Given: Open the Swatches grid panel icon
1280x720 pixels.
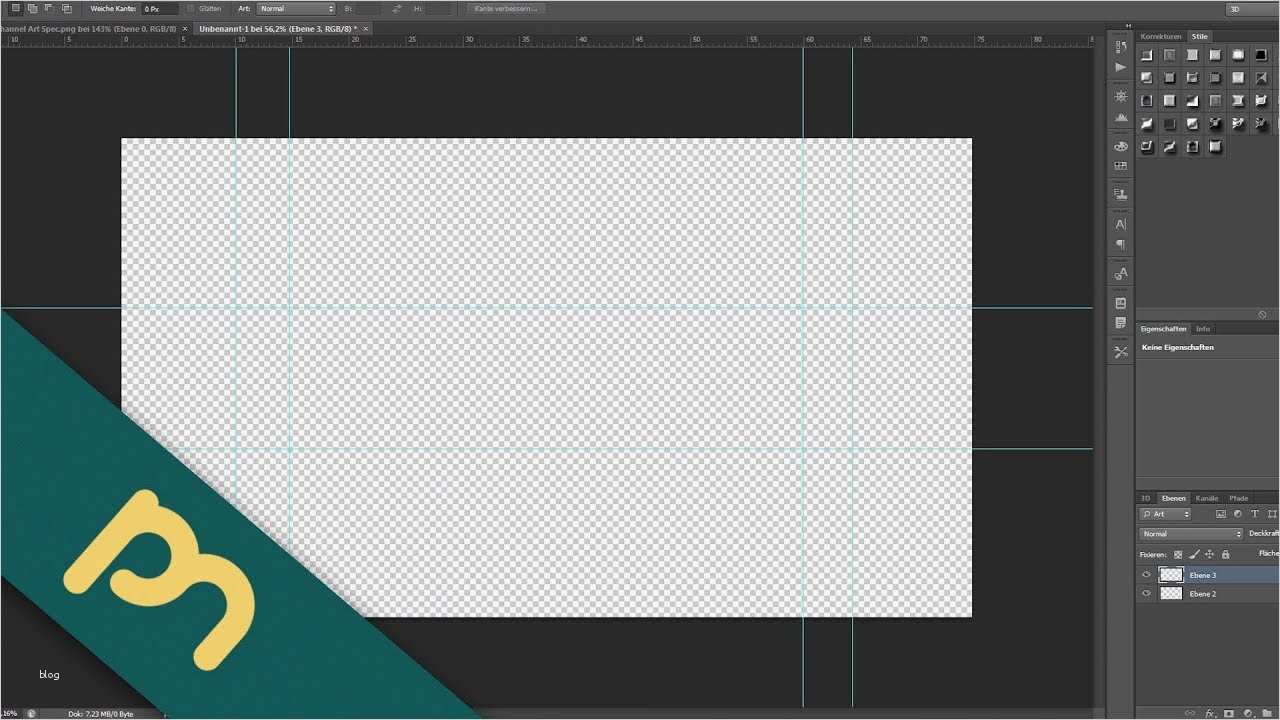Looking at the screenshot, I should [1121, 166].
